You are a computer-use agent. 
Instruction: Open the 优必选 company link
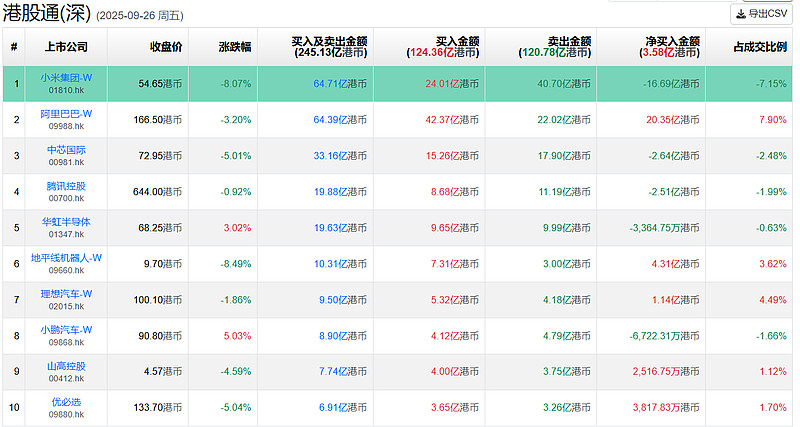pyautogui.click(x=67, y=401)
